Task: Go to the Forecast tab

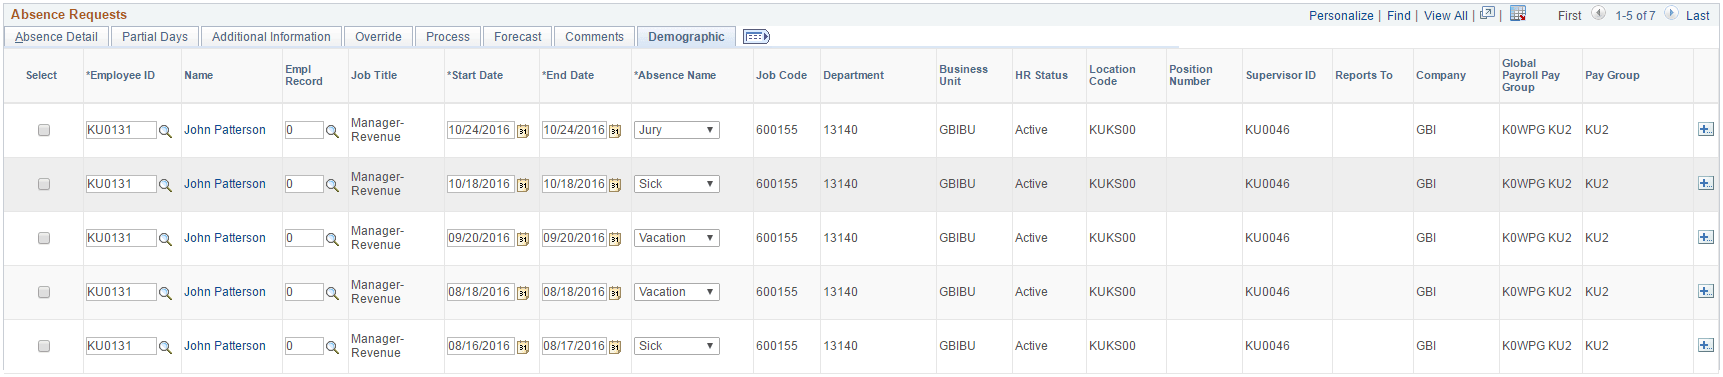Action: tap(518, 37)
